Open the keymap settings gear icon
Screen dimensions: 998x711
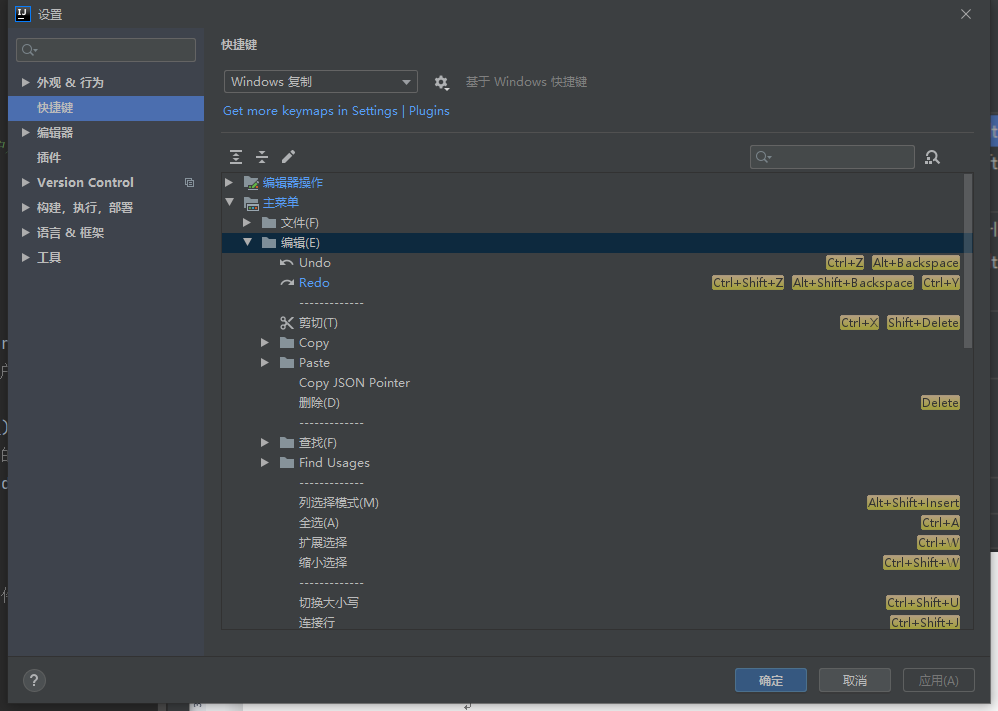coord(440,81)
